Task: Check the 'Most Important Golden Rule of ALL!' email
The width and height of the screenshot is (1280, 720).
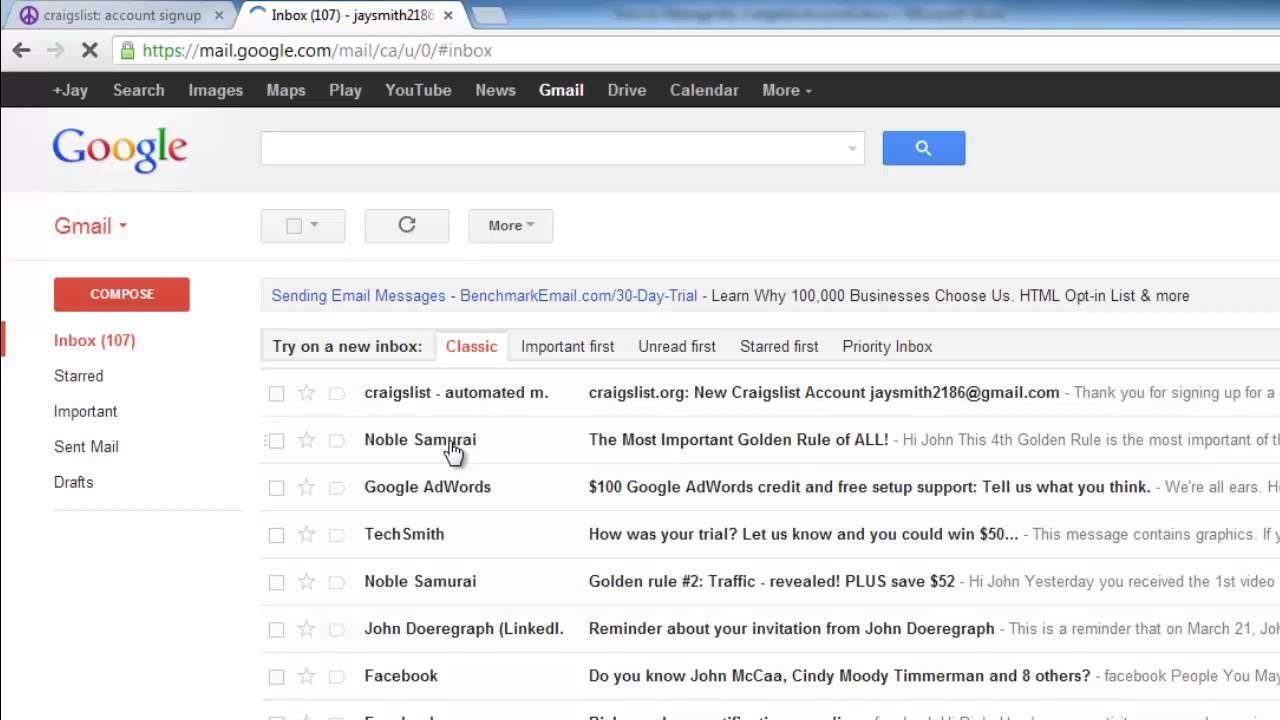Action: (276, 440)
